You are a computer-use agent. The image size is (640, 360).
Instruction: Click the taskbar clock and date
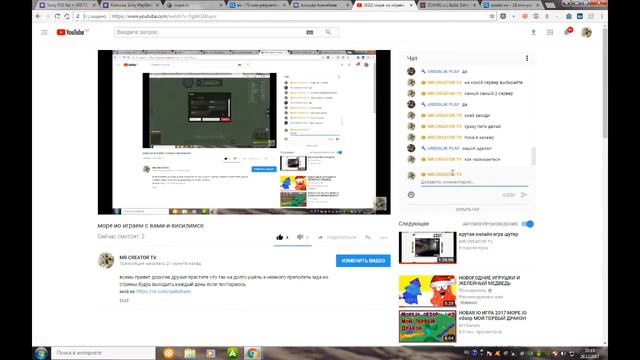coord(590,353)
